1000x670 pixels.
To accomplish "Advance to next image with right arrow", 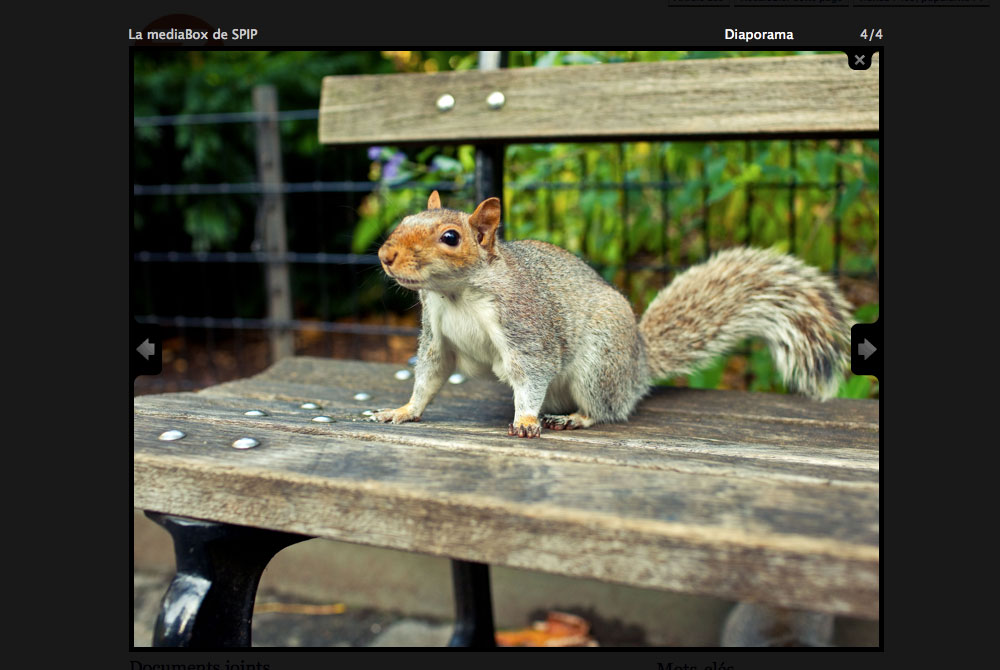I will point(866,349).
